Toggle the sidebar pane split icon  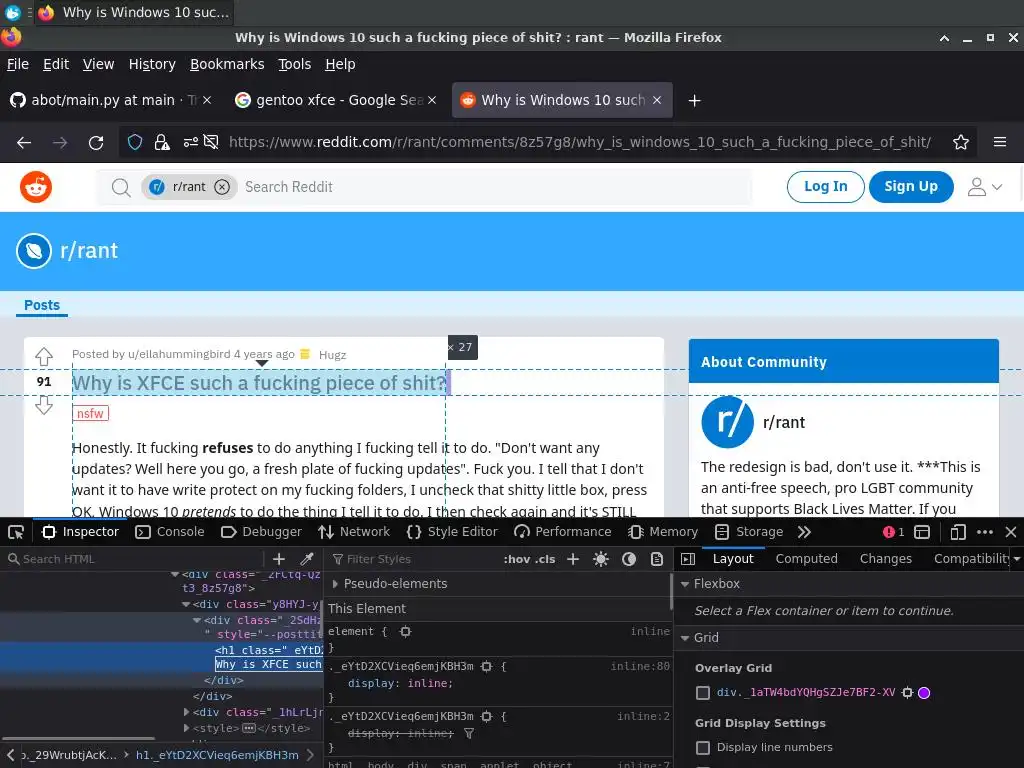click(x=688, y=559)
